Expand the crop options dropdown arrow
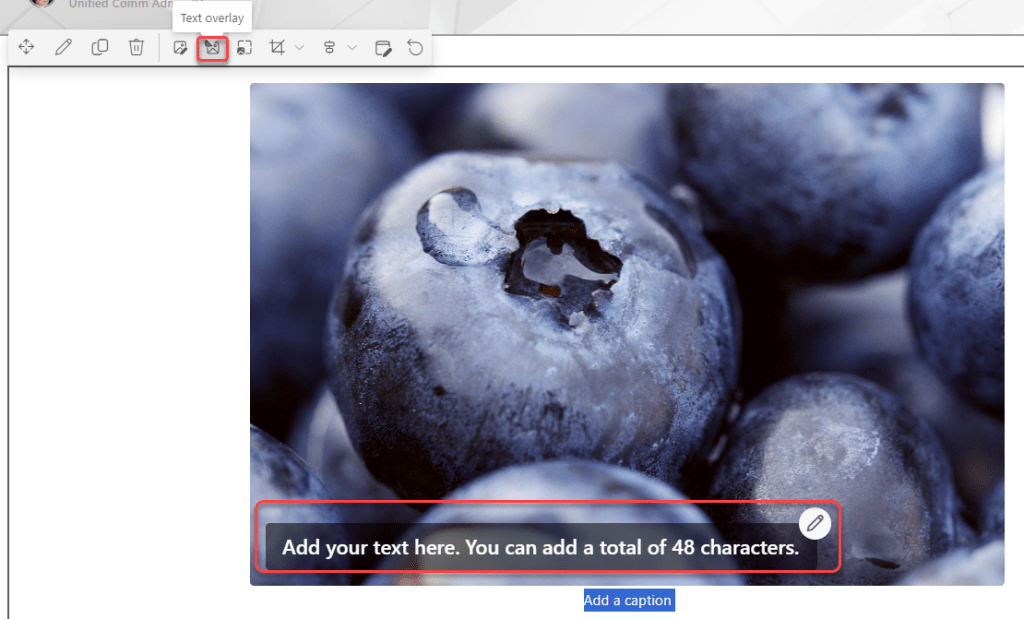Image resolution: width=1024 pixels, height=619 pixels. click(299, 48)
